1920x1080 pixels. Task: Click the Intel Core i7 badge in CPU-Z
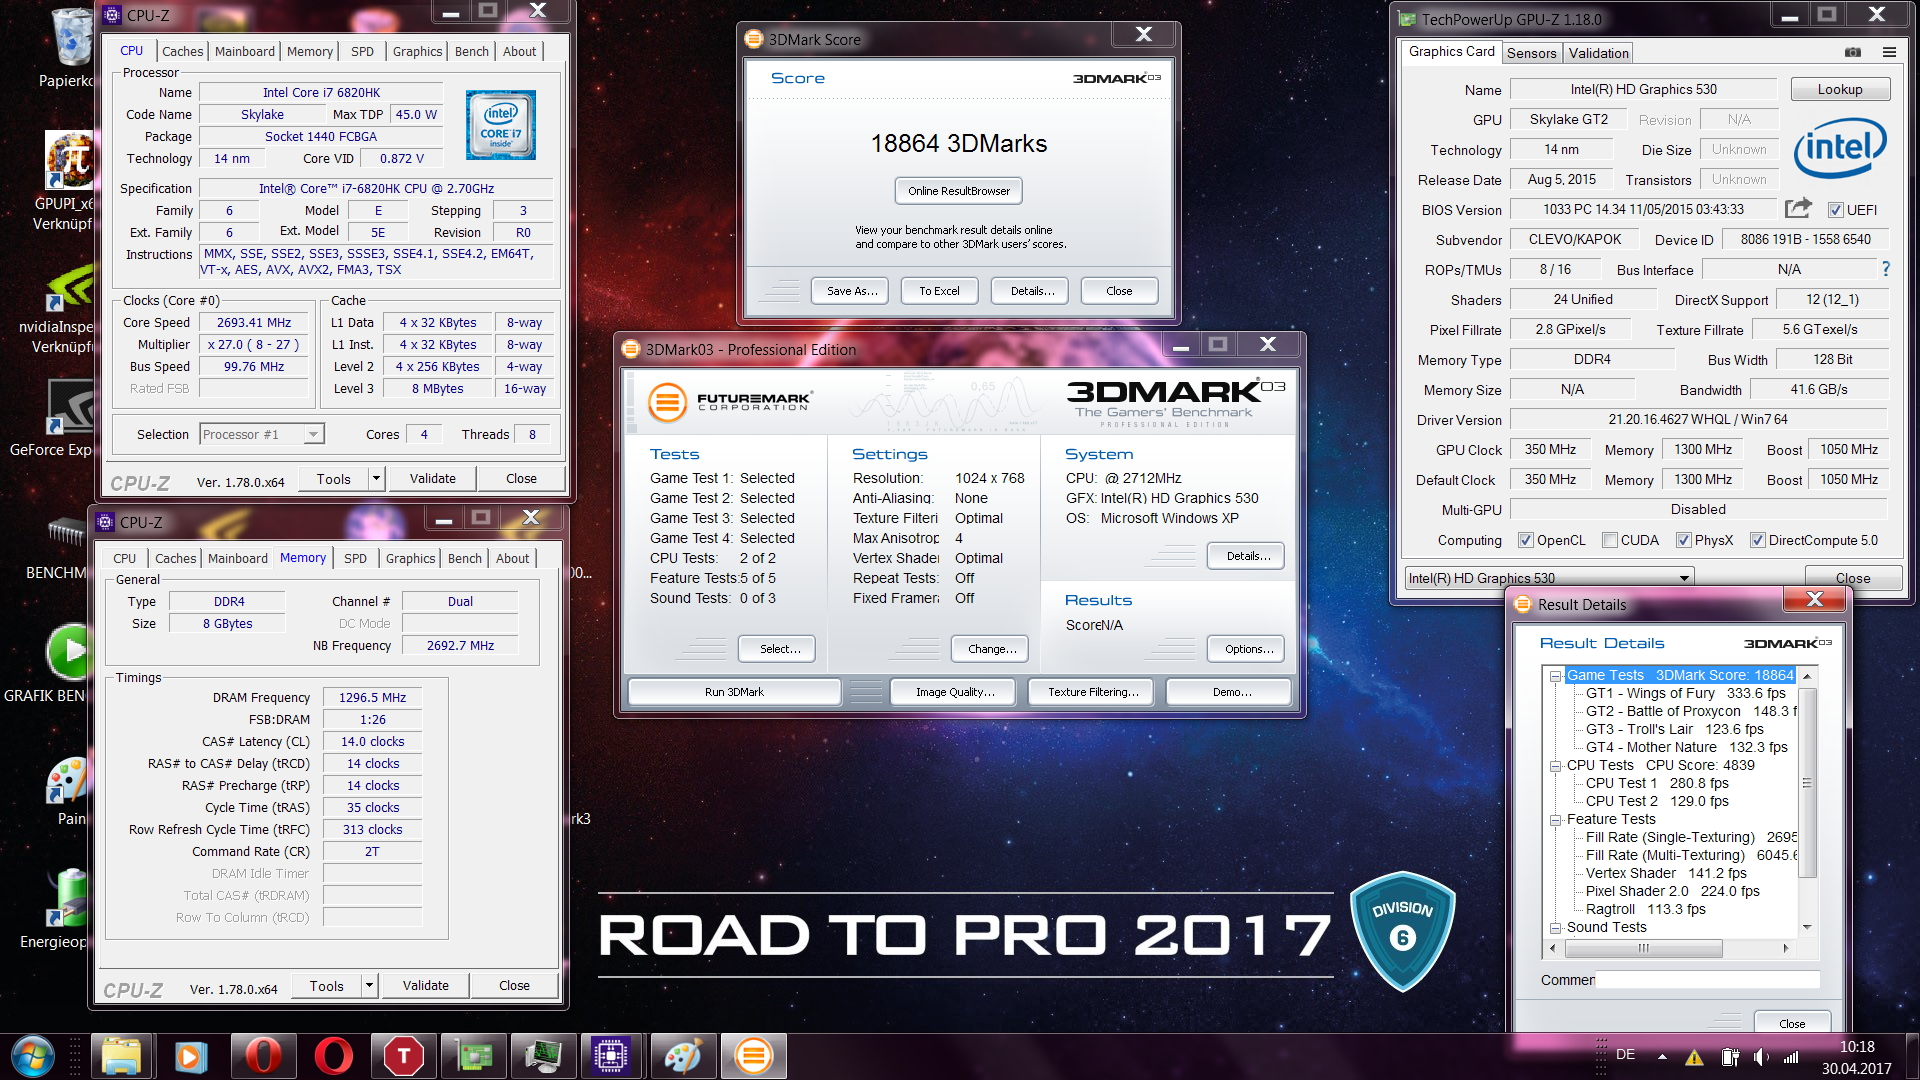coord(501,125)
